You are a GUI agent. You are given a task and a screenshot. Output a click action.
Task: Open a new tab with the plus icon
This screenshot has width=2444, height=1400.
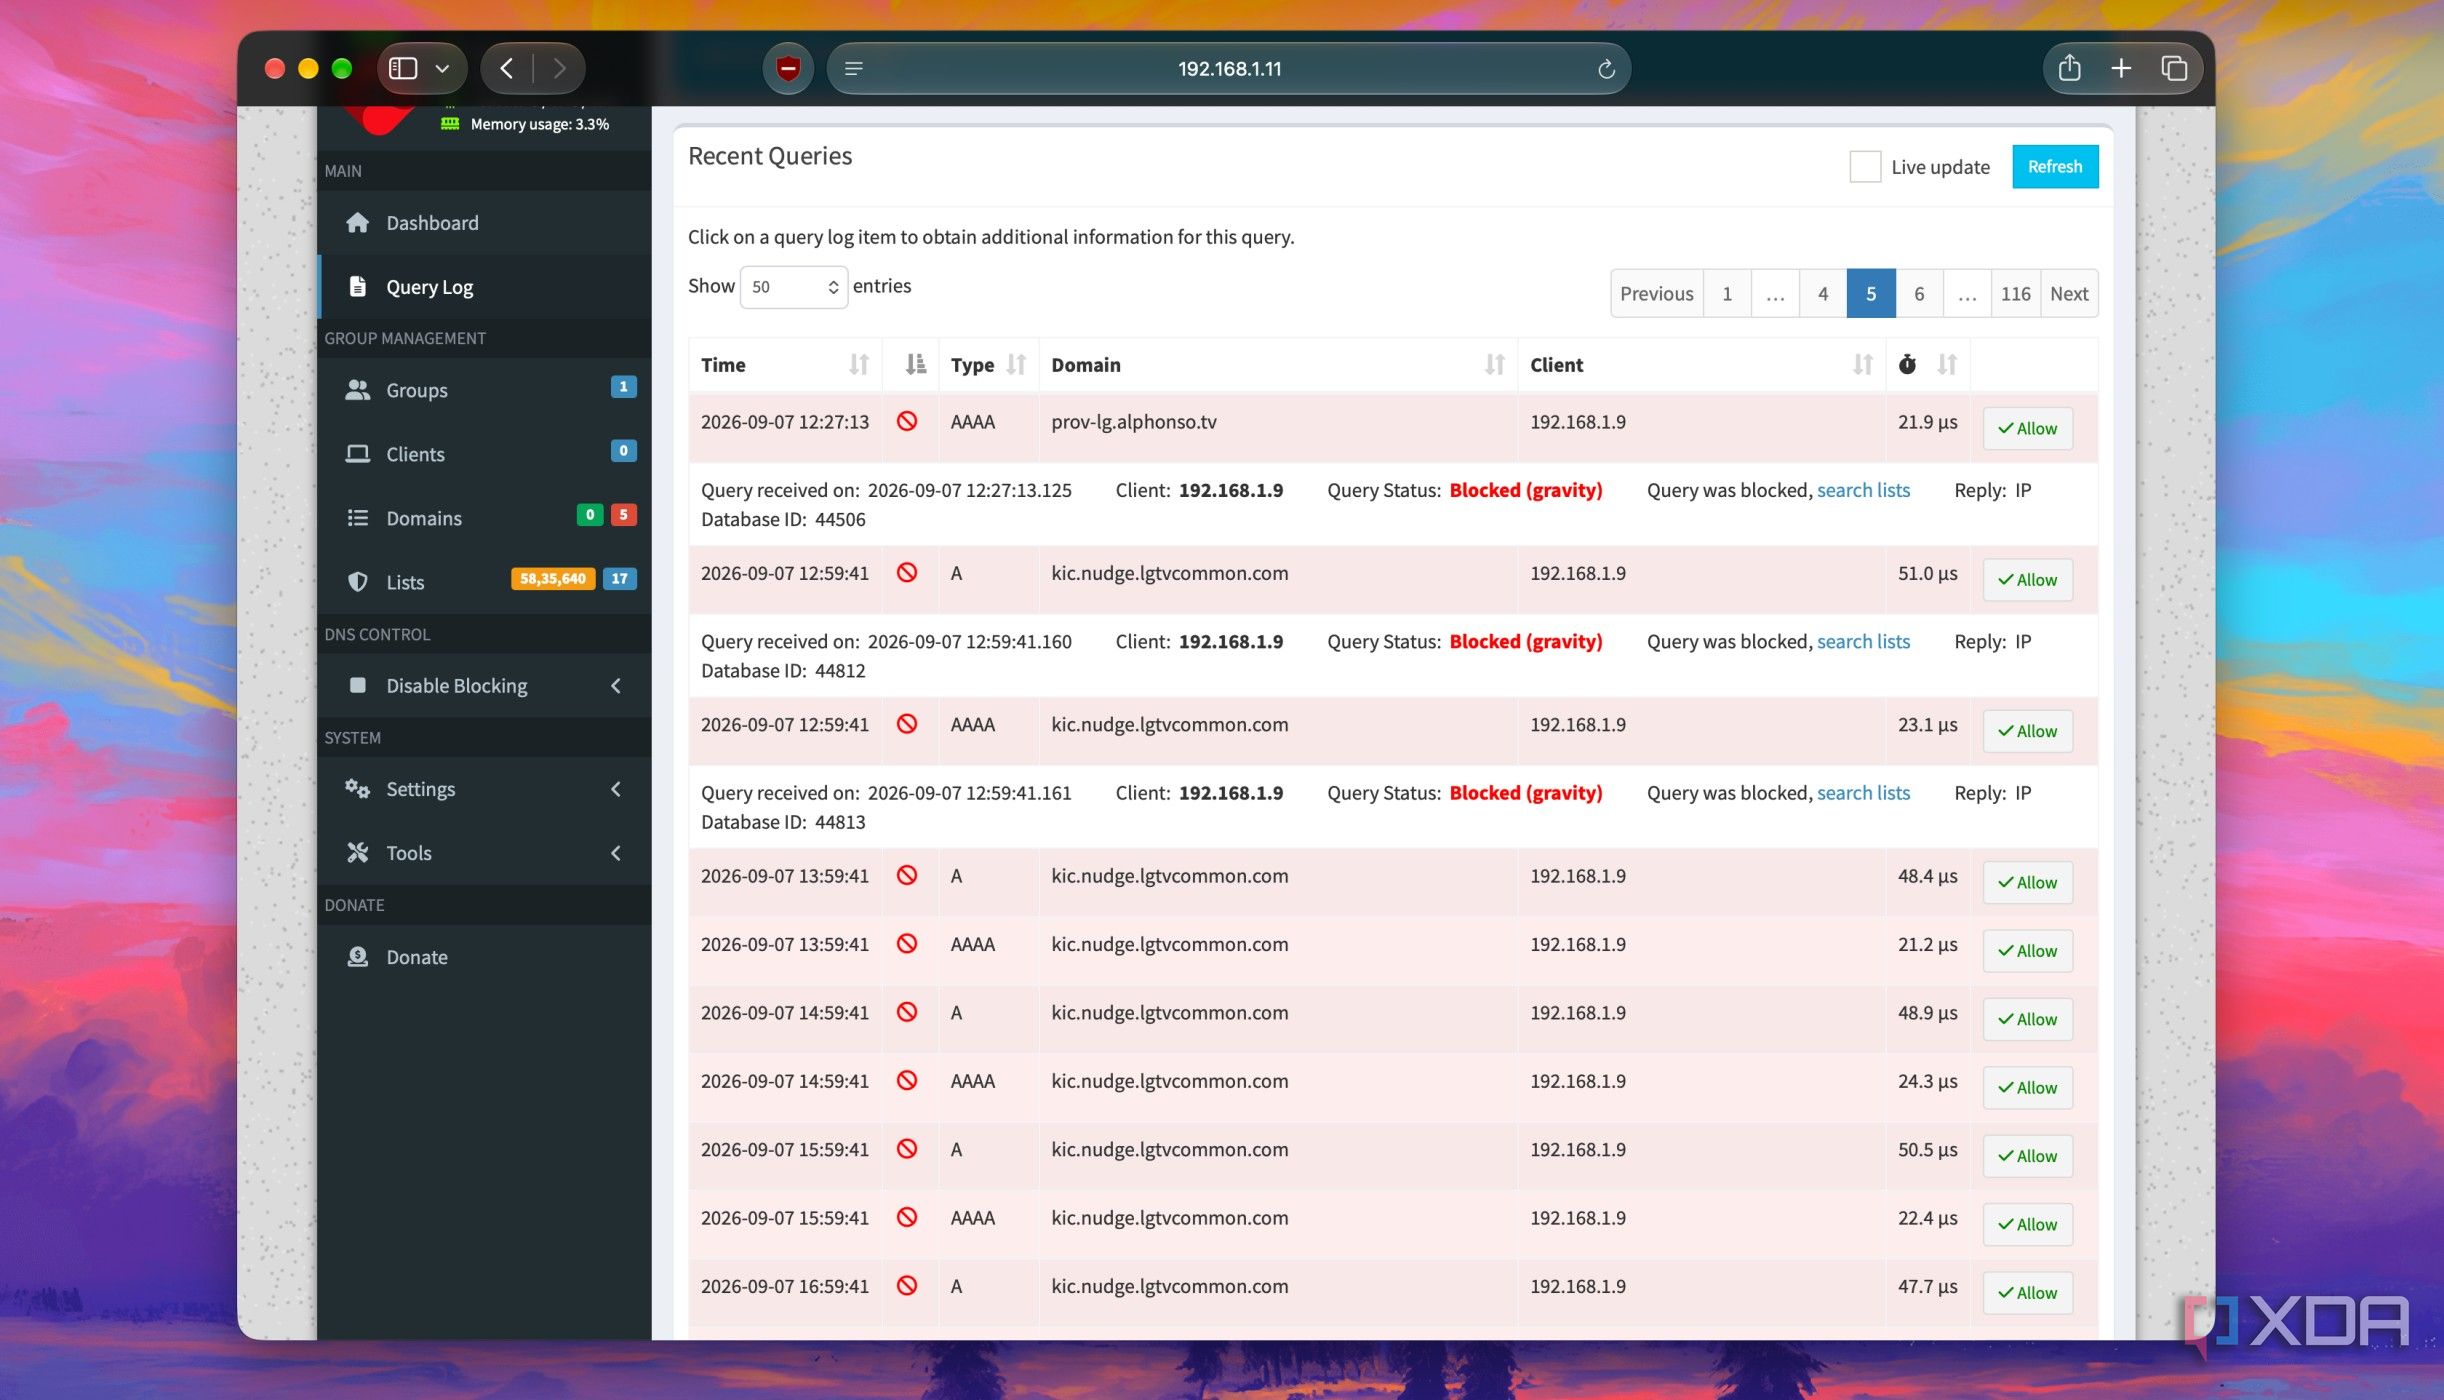point(2121,68)
